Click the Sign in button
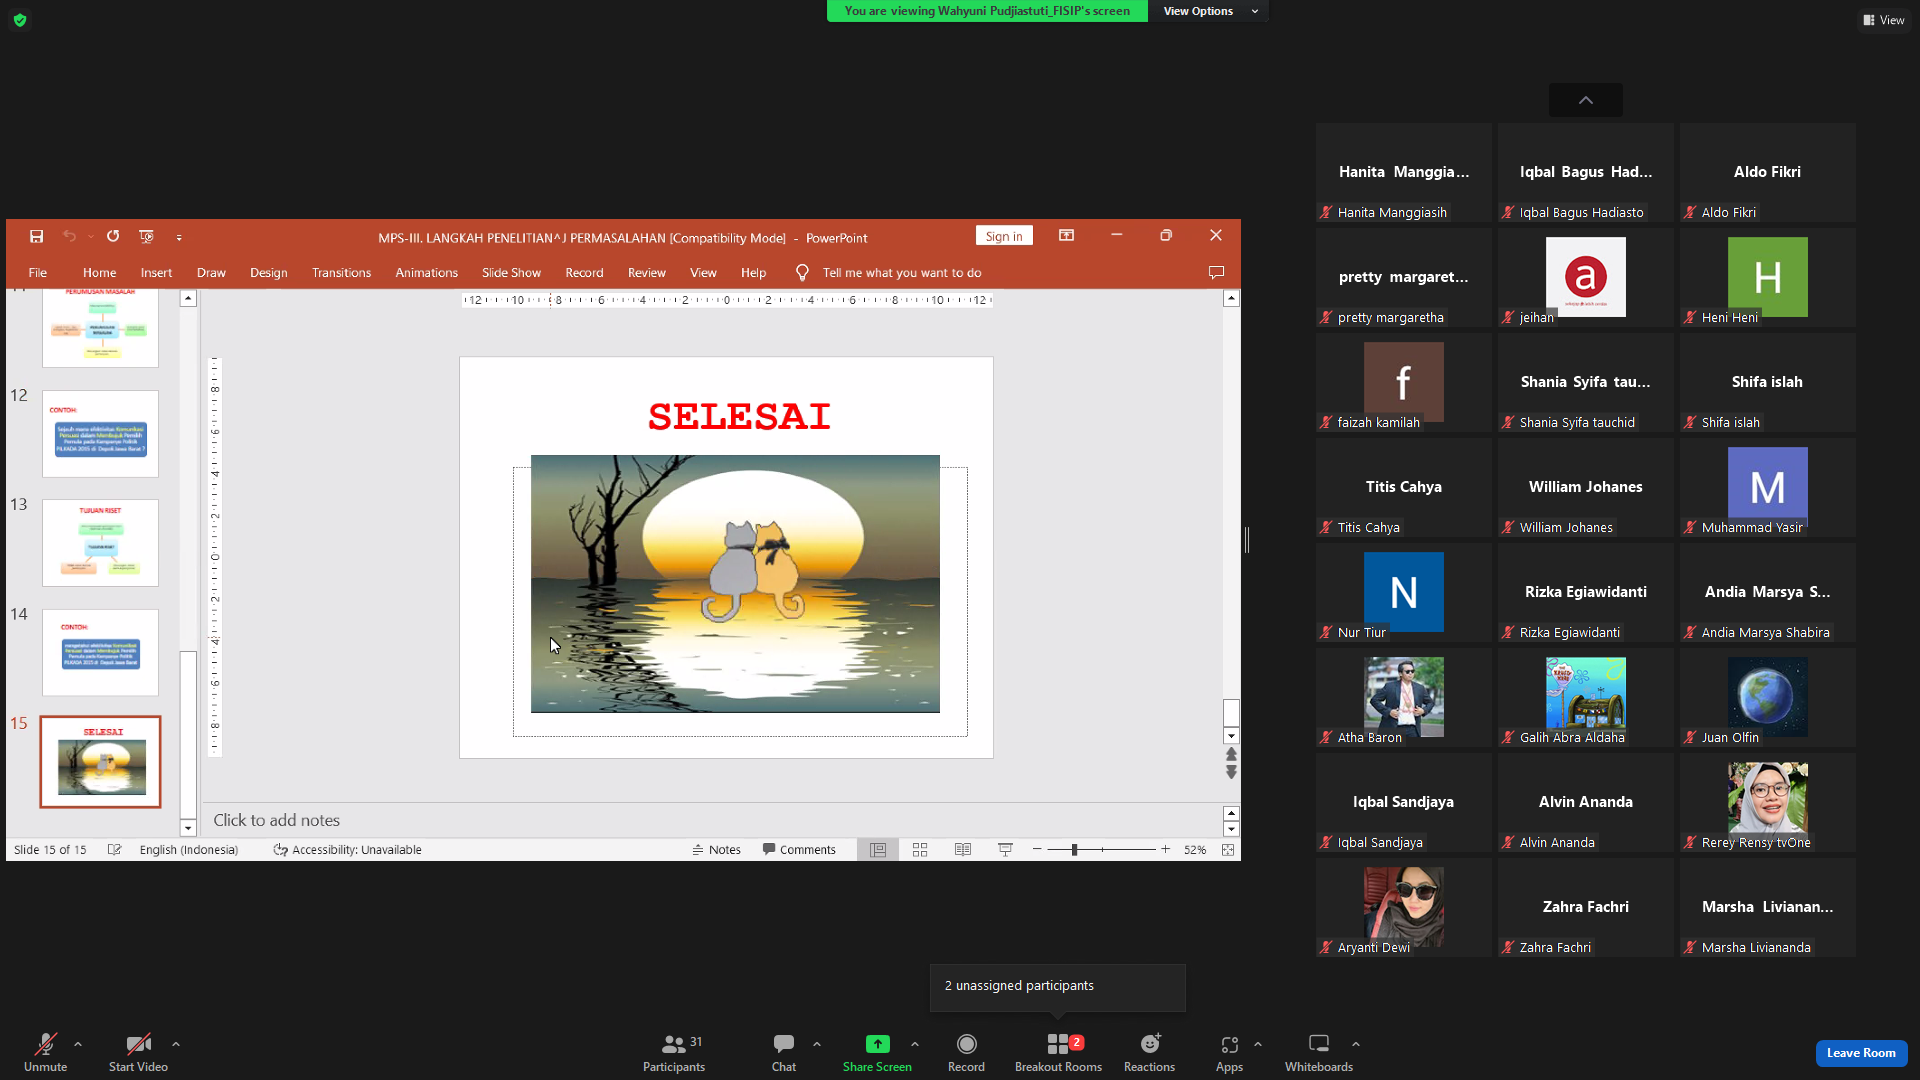1920x1080 pixels. (x=1004, y=236)
